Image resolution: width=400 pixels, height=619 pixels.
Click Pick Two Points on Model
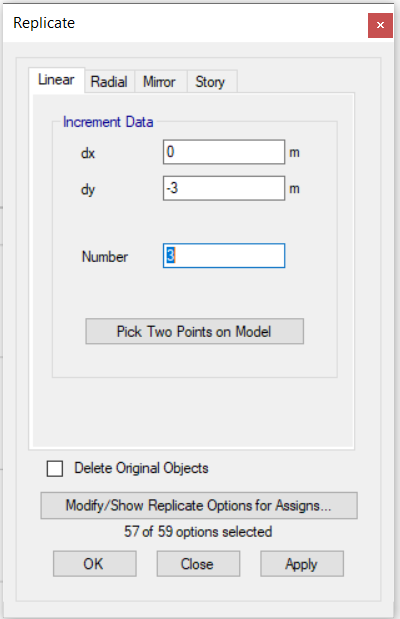tap(195, 332)
